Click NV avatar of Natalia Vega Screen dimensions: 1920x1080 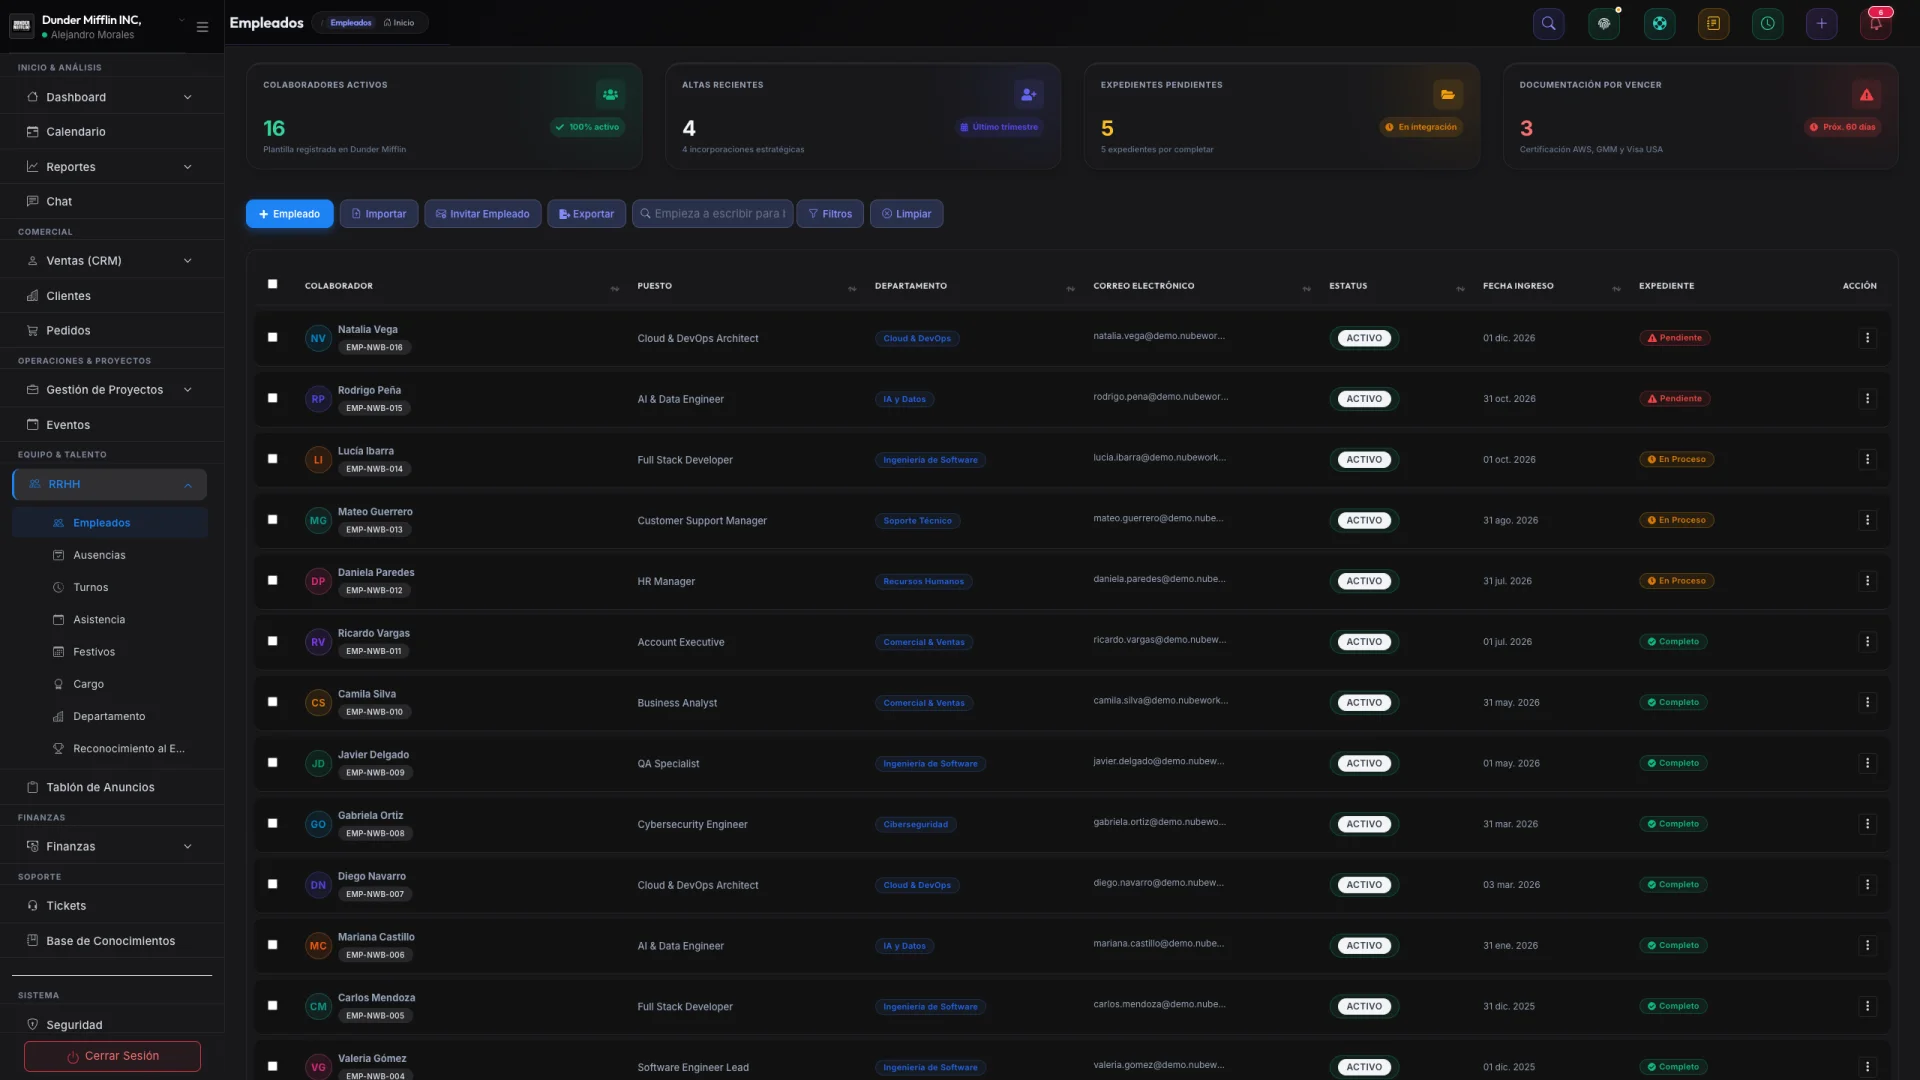pos(318,338)
